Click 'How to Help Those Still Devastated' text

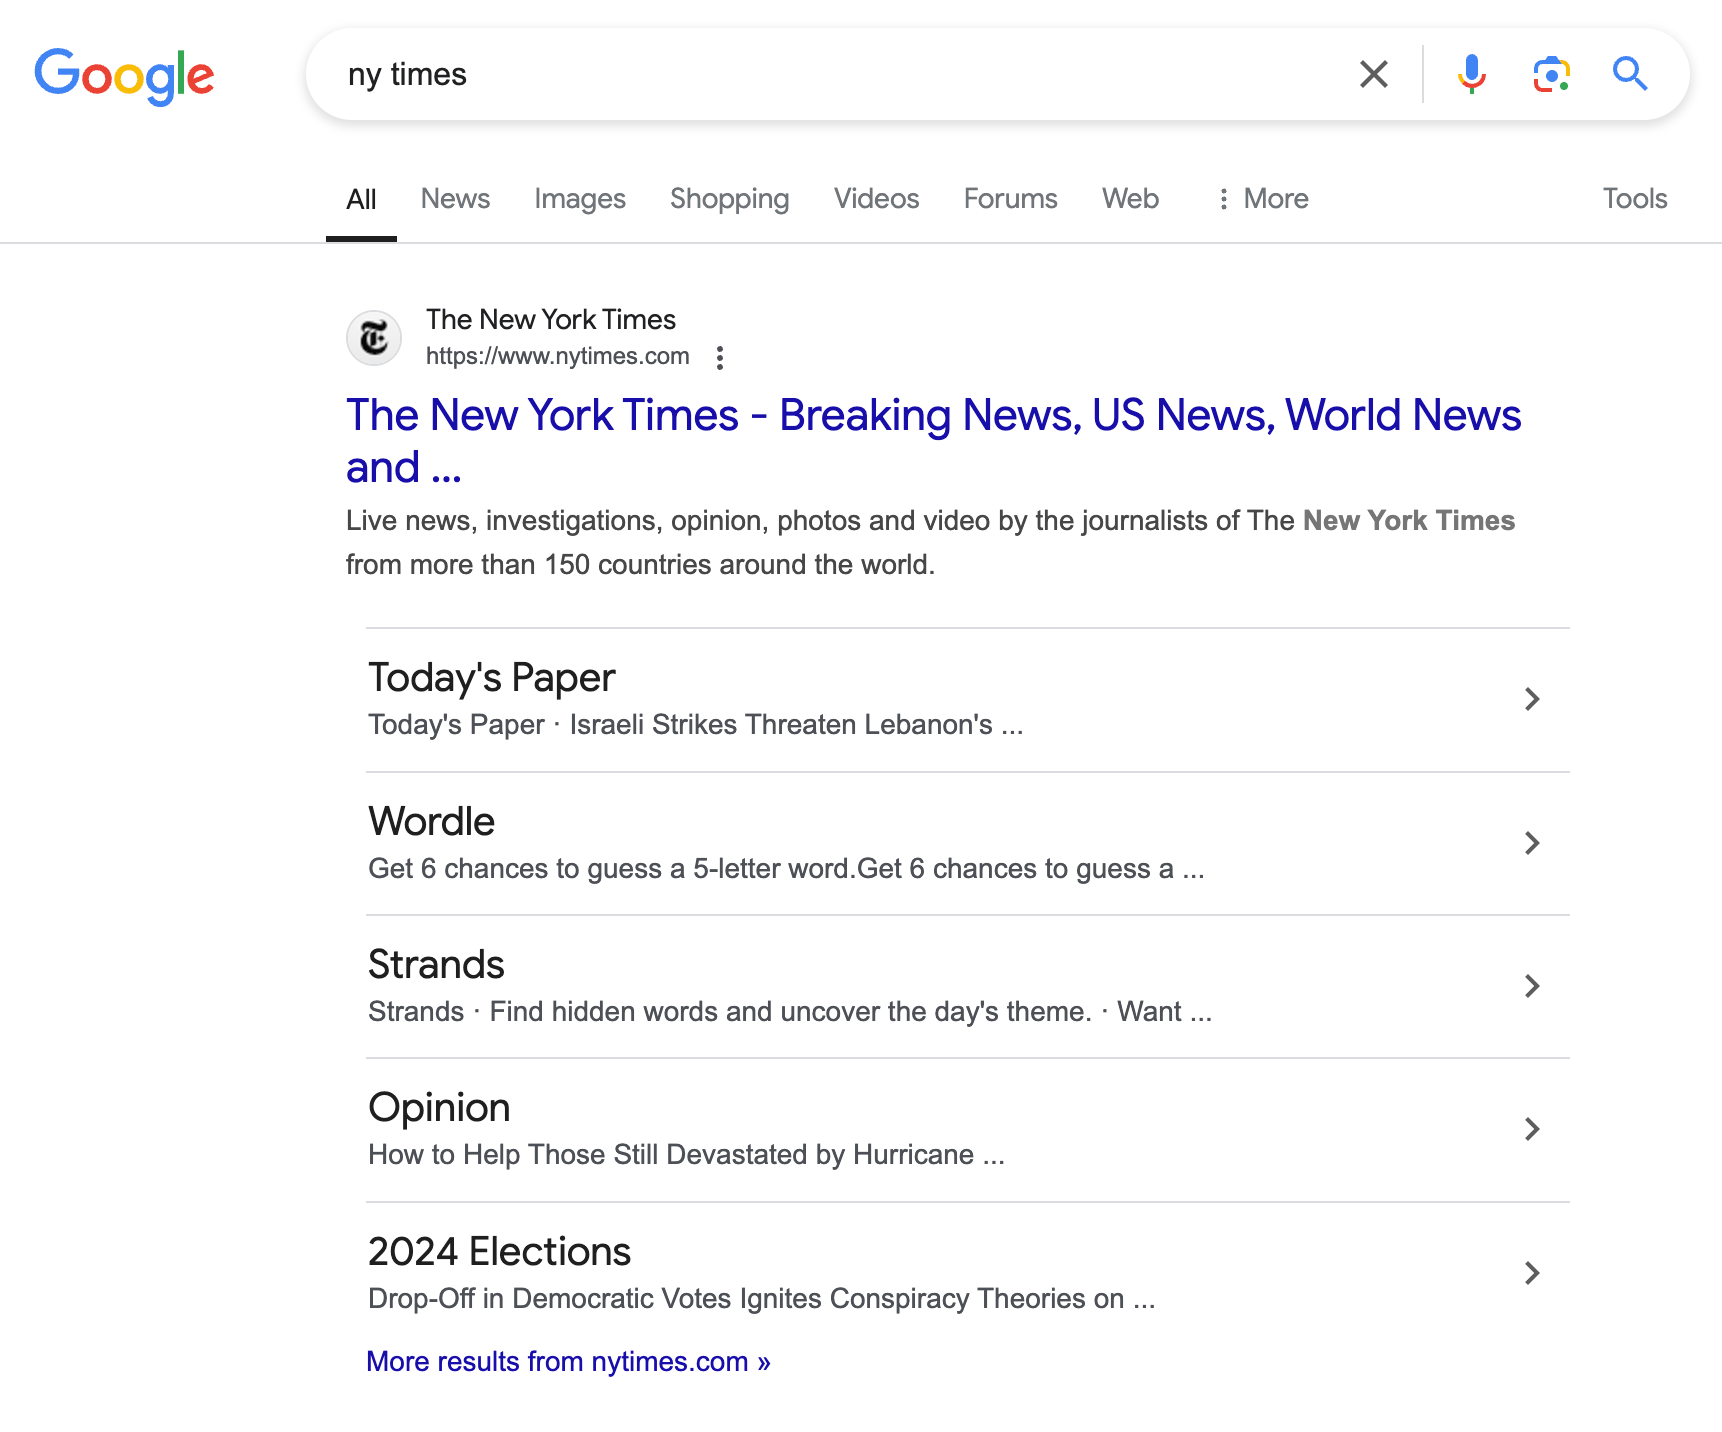click(x=686, y=1155)
